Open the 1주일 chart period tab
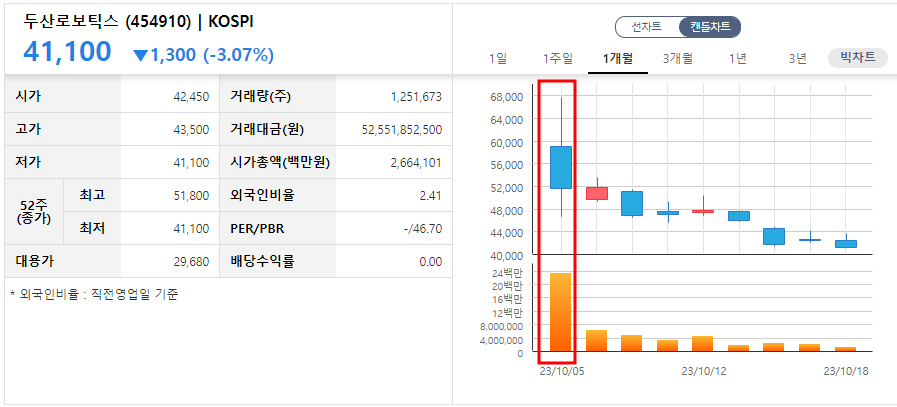897x407 pixels. coord(557,58)
